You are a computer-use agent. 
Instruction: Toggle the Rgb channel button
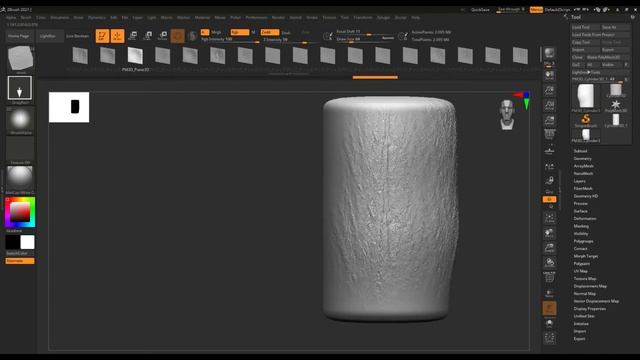[x=240, y=32]
